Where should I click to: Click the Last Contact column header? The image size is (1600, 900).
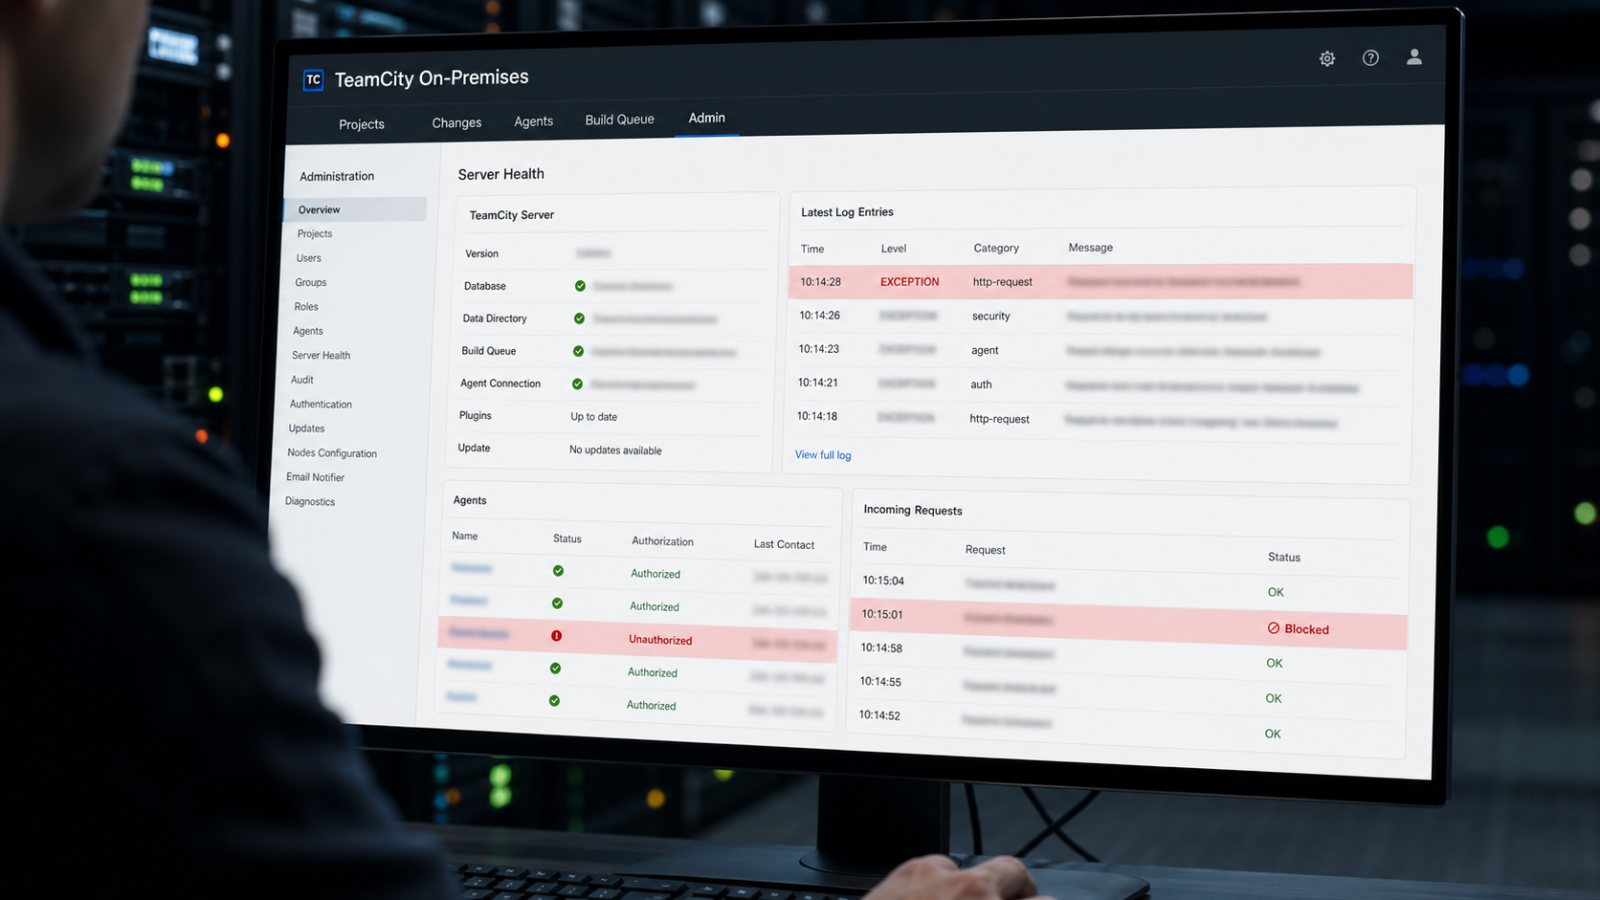(784, 545)
